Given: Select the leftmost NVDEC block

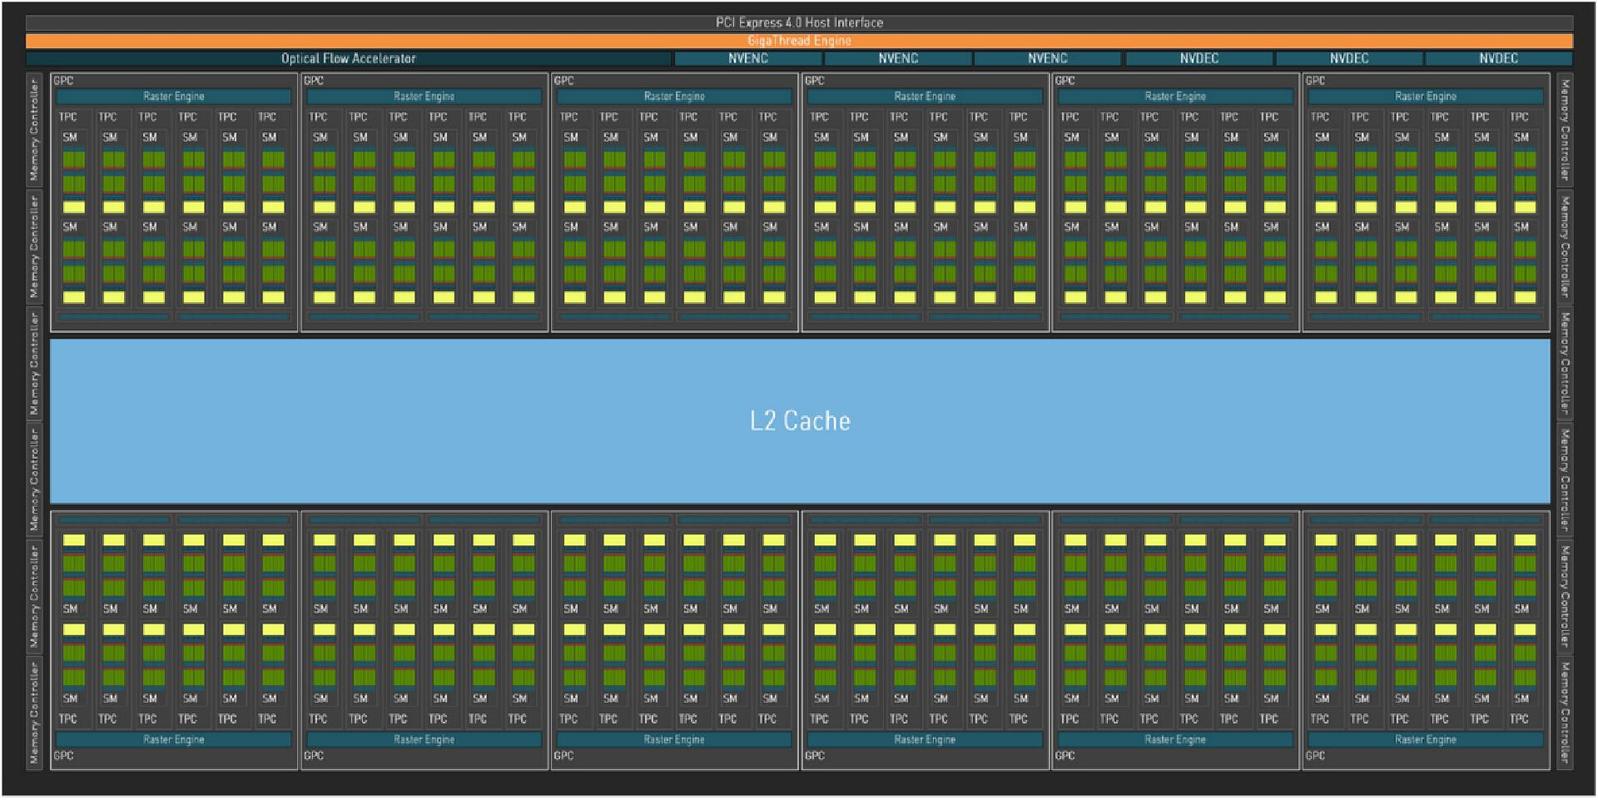Looking at the screenshot, I should (x=1199, y=59).
